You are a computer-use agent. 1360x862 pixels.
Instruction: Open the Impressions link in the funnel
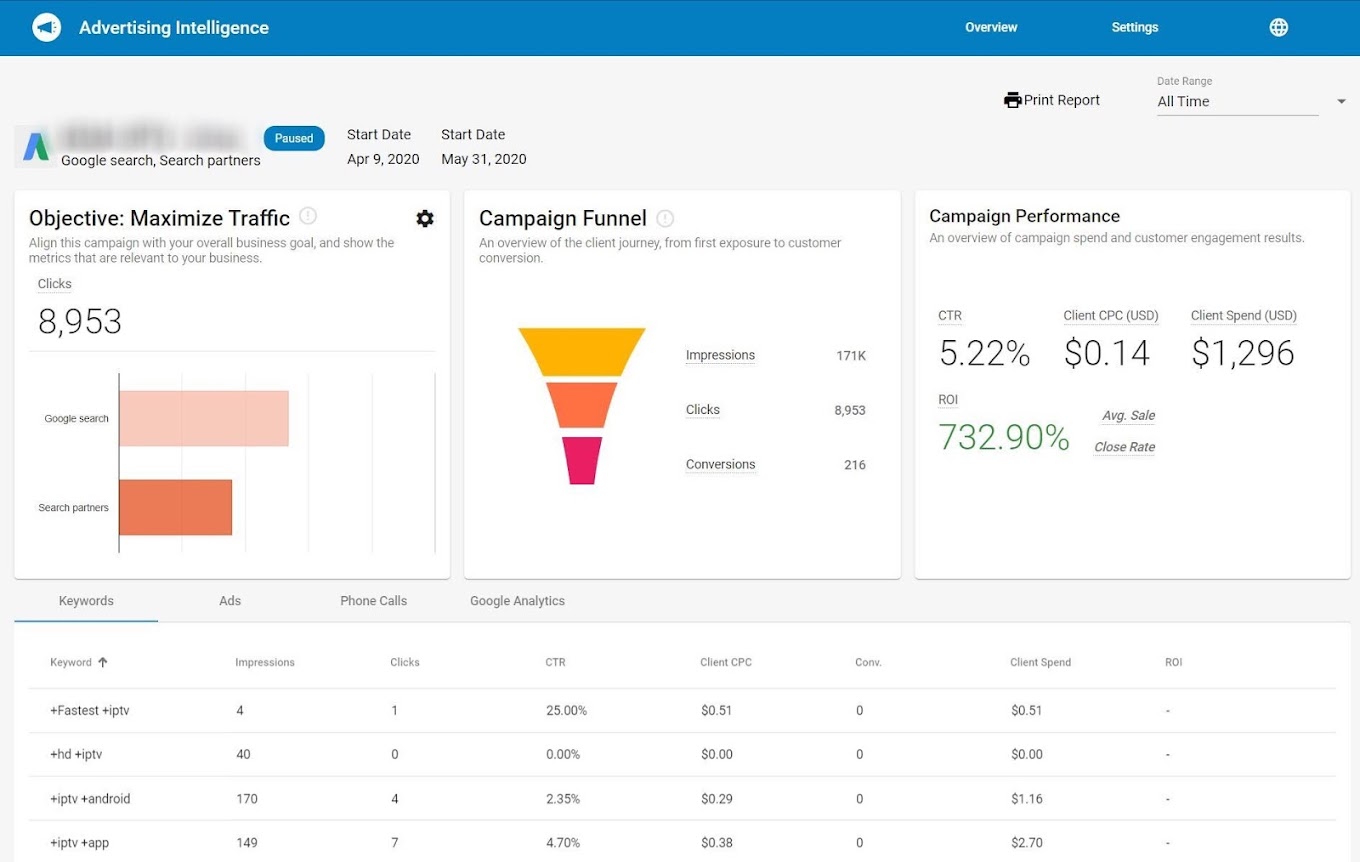pos(720,355)
